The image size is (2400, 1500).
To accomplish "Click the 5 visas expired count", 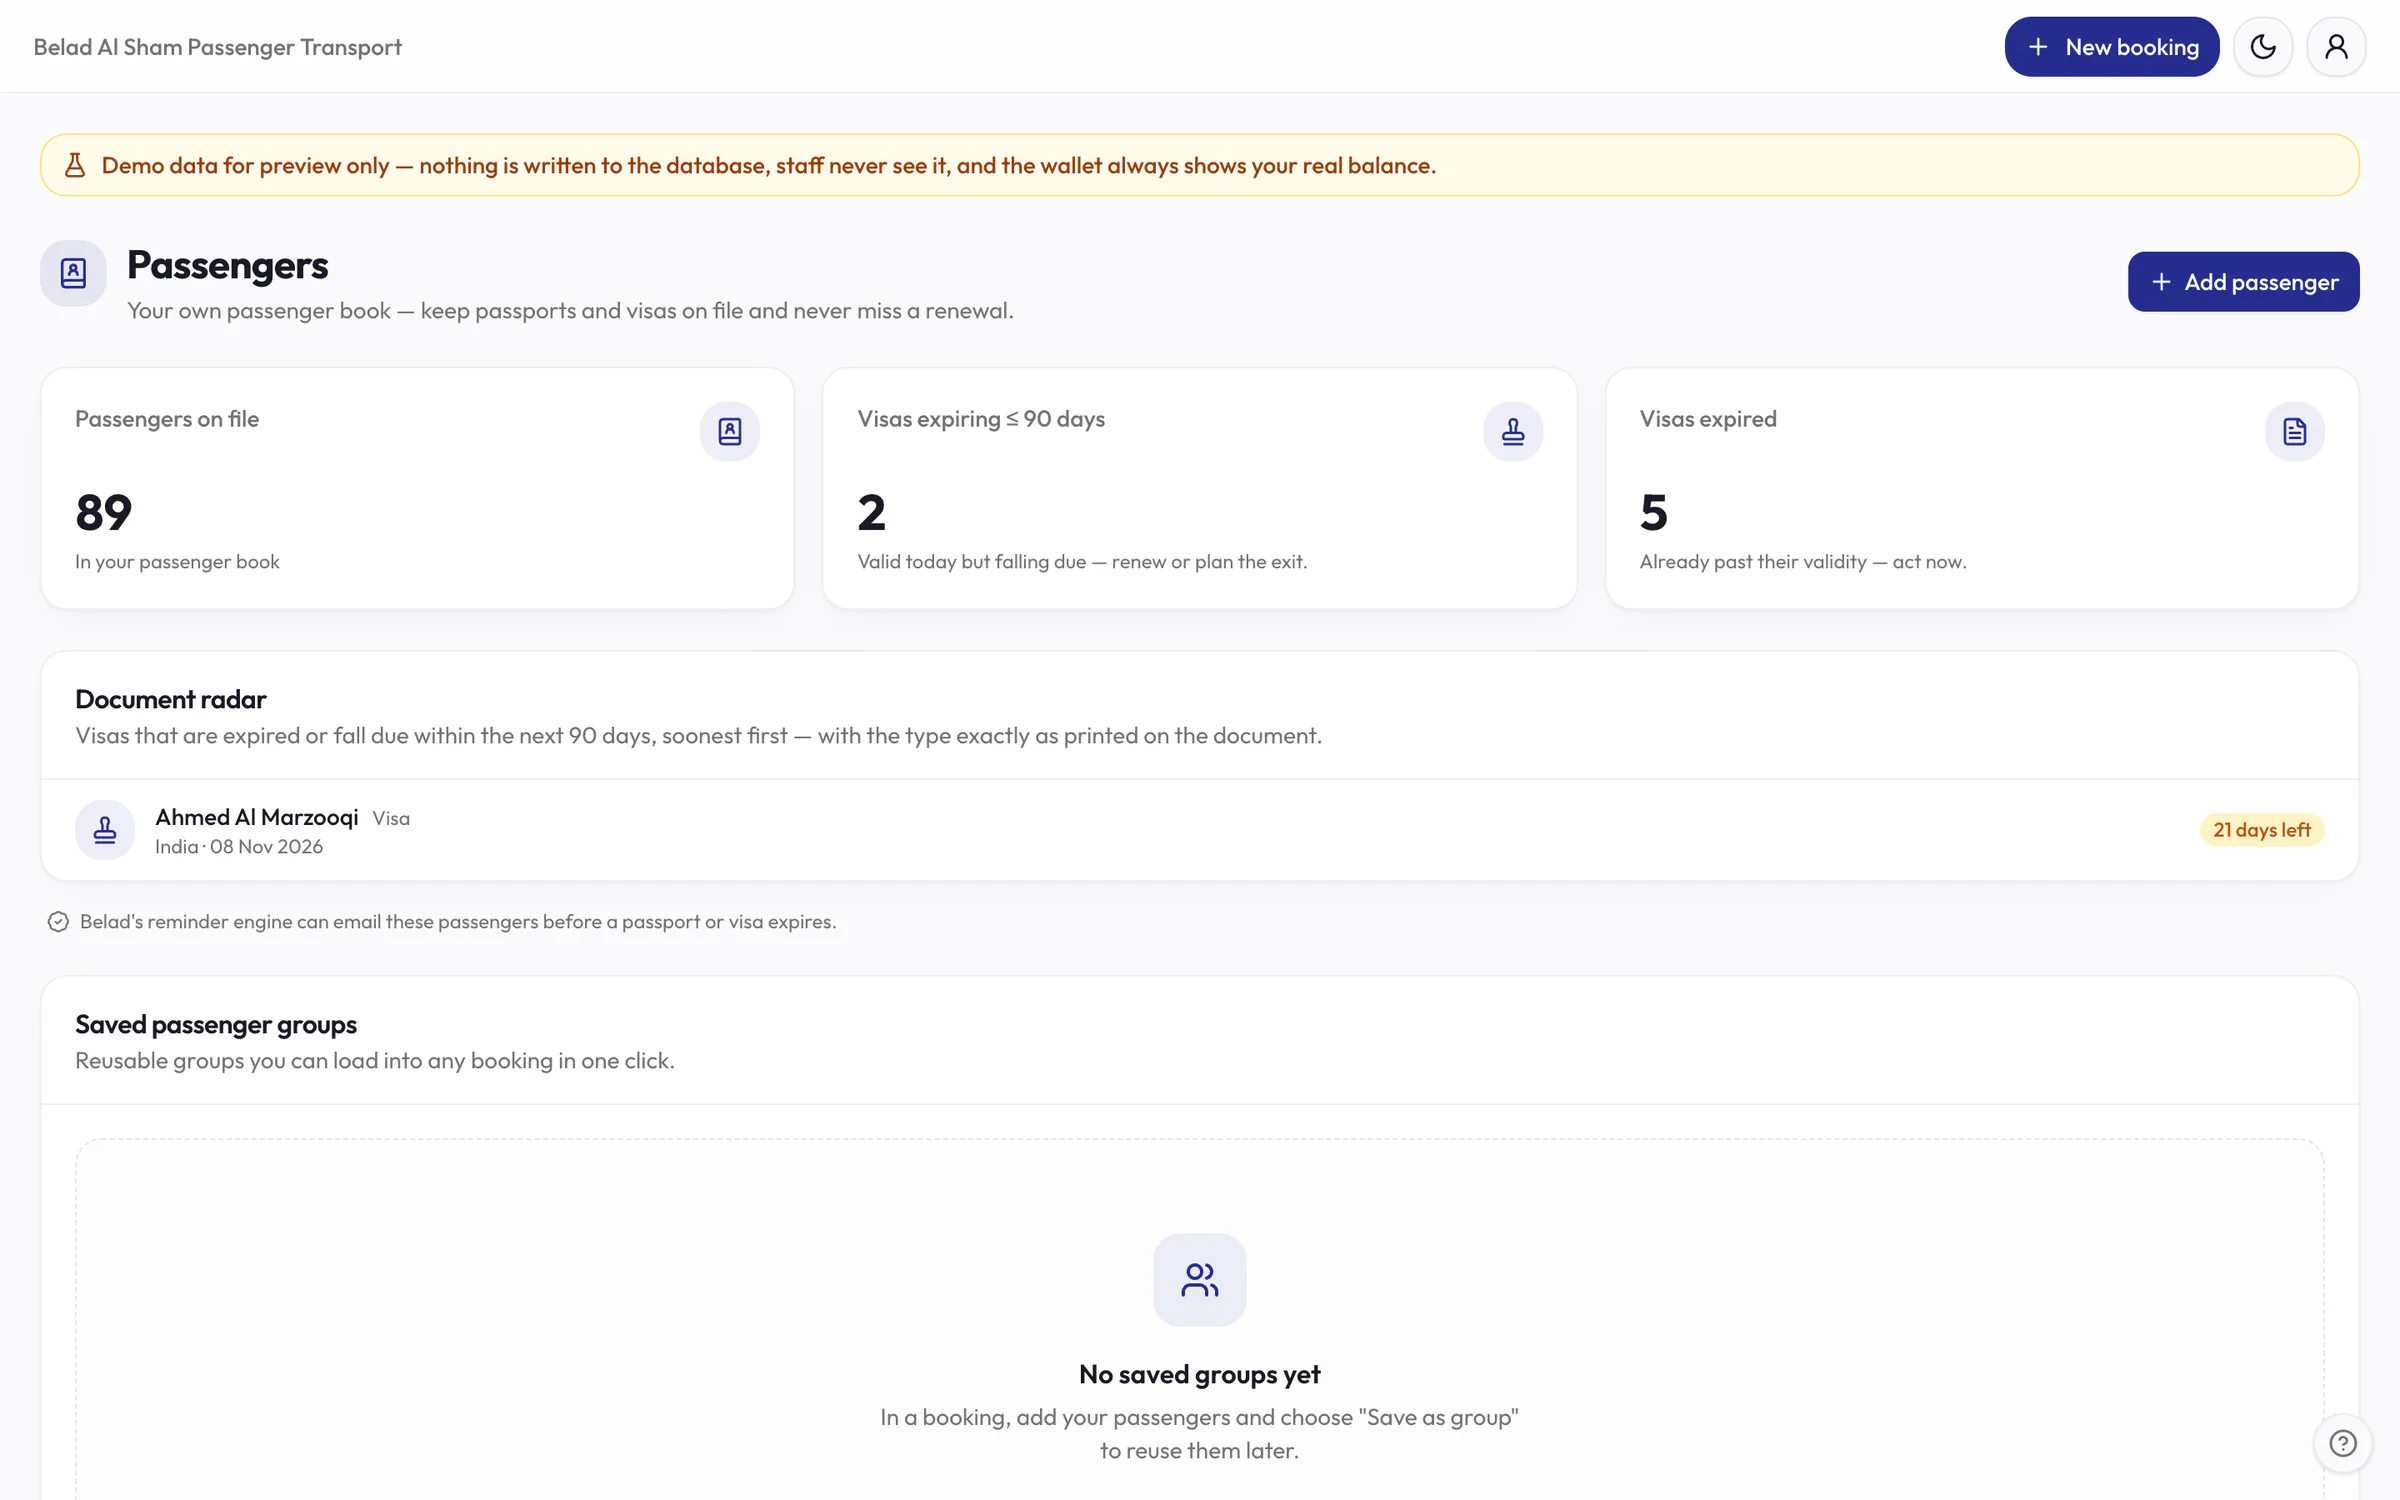I will click(x=1654, y=513).
